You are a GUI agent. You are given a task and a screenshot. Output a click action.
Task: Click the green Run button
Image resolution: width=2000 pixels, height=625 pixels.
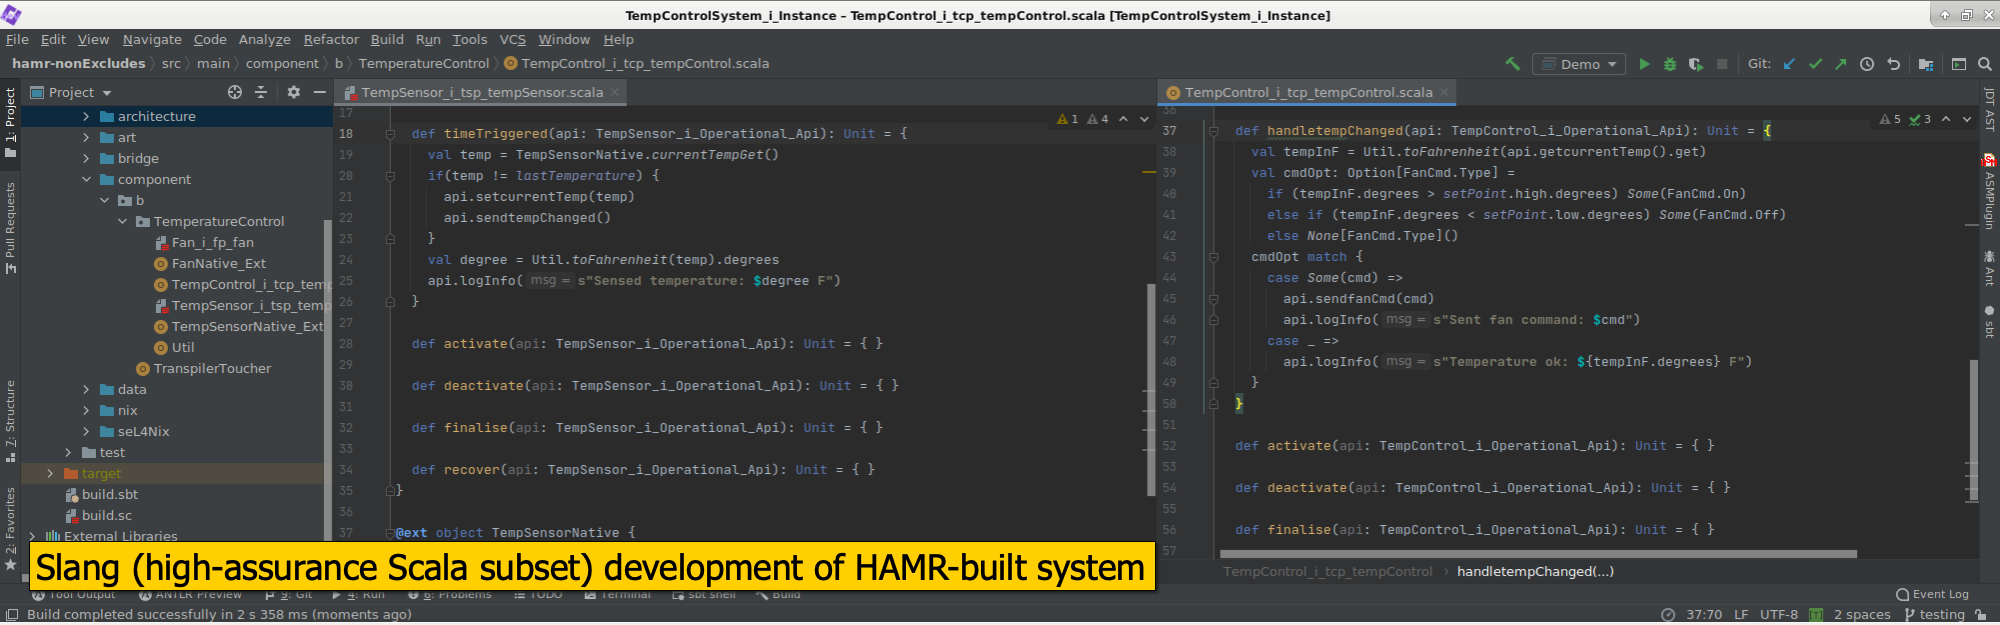1644,64
